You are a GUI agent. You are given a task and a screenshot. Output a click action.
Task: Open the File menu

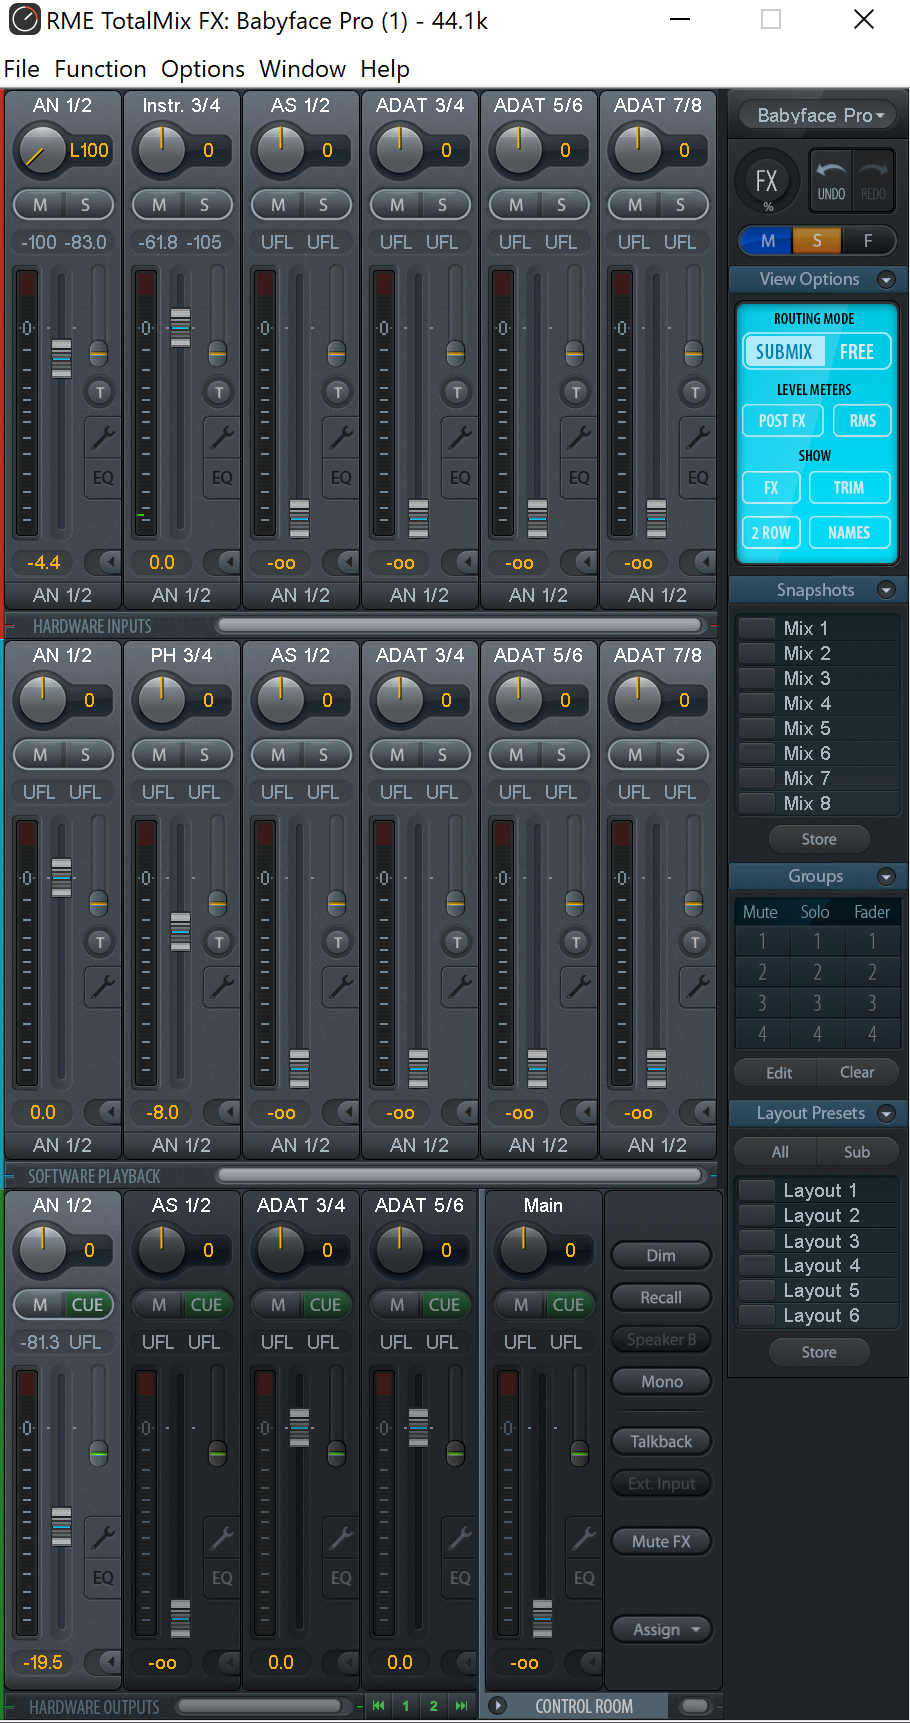pos(22,69)
